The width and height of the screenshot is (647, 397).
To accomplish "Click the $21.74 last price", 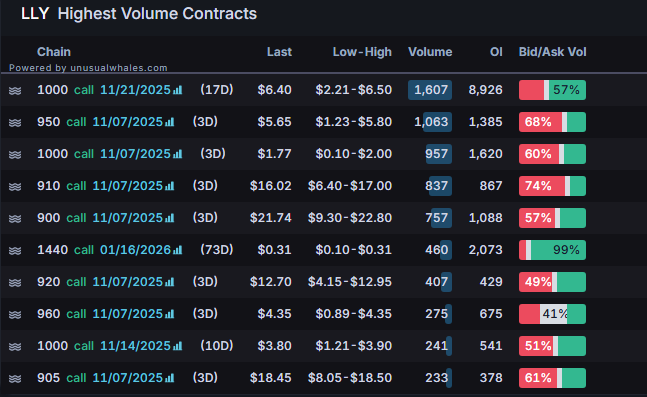I will [x=271, y=218].
